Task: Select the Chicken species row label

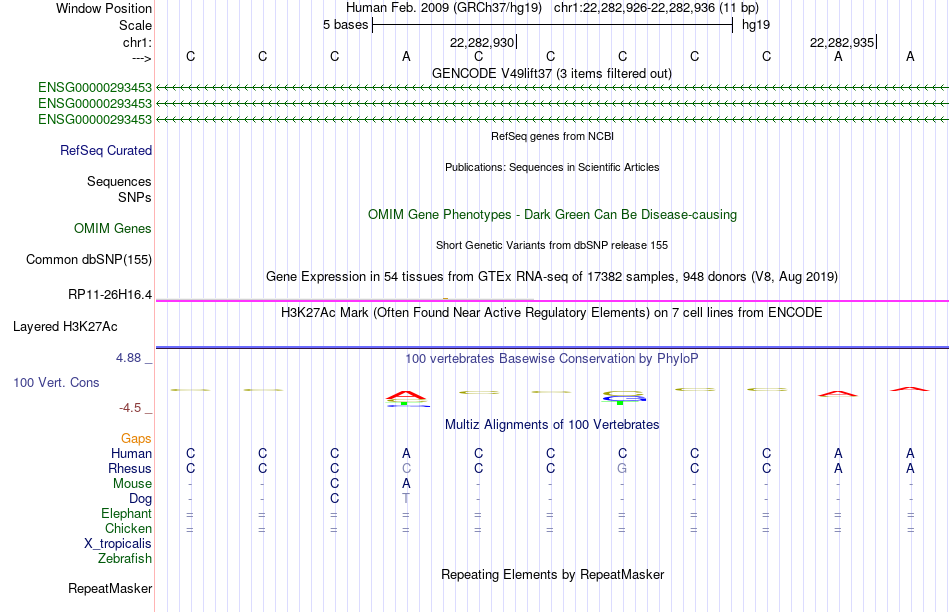Action: tap(128, 528)
